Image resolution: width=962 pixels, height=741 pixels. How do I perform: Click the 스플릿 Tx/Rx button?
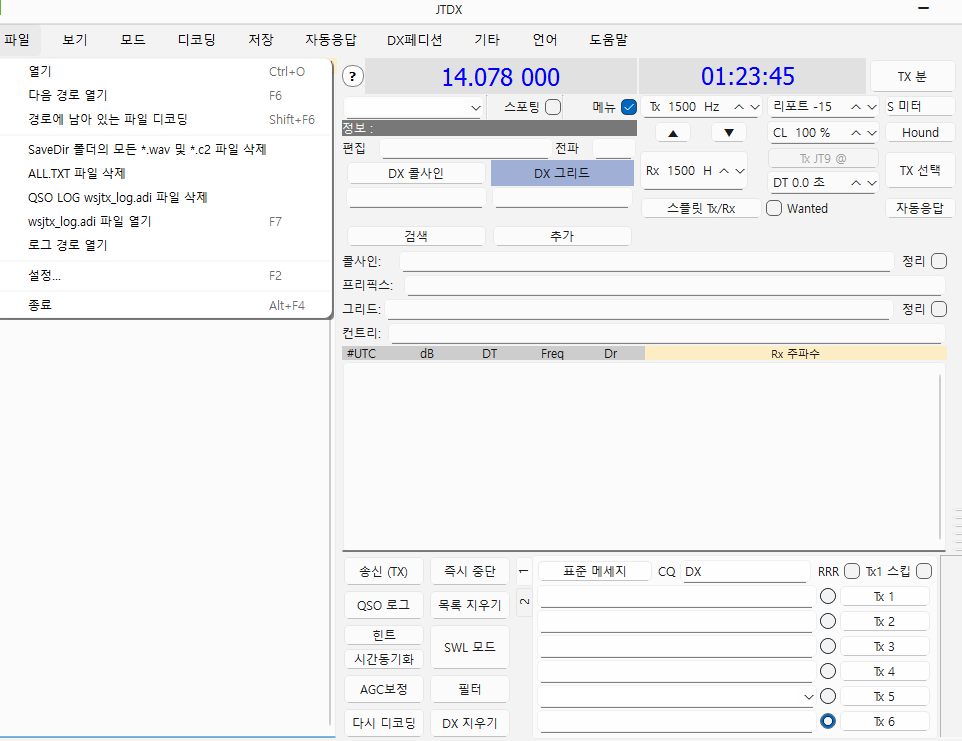701,209
